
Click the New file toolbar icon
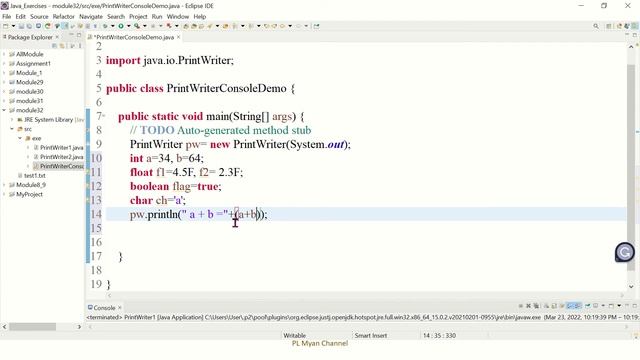point(6,26)
